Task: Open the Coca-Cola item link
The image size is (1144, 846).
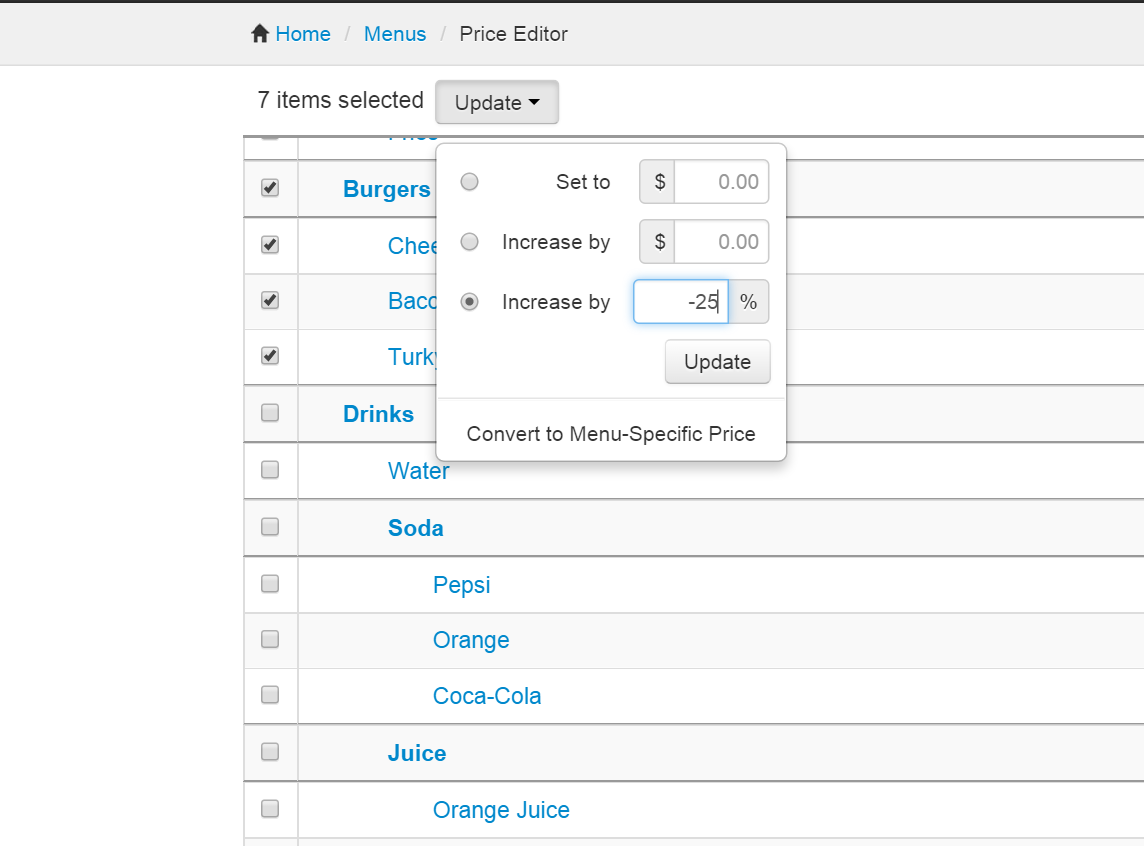Action: [x=487, y=695]
